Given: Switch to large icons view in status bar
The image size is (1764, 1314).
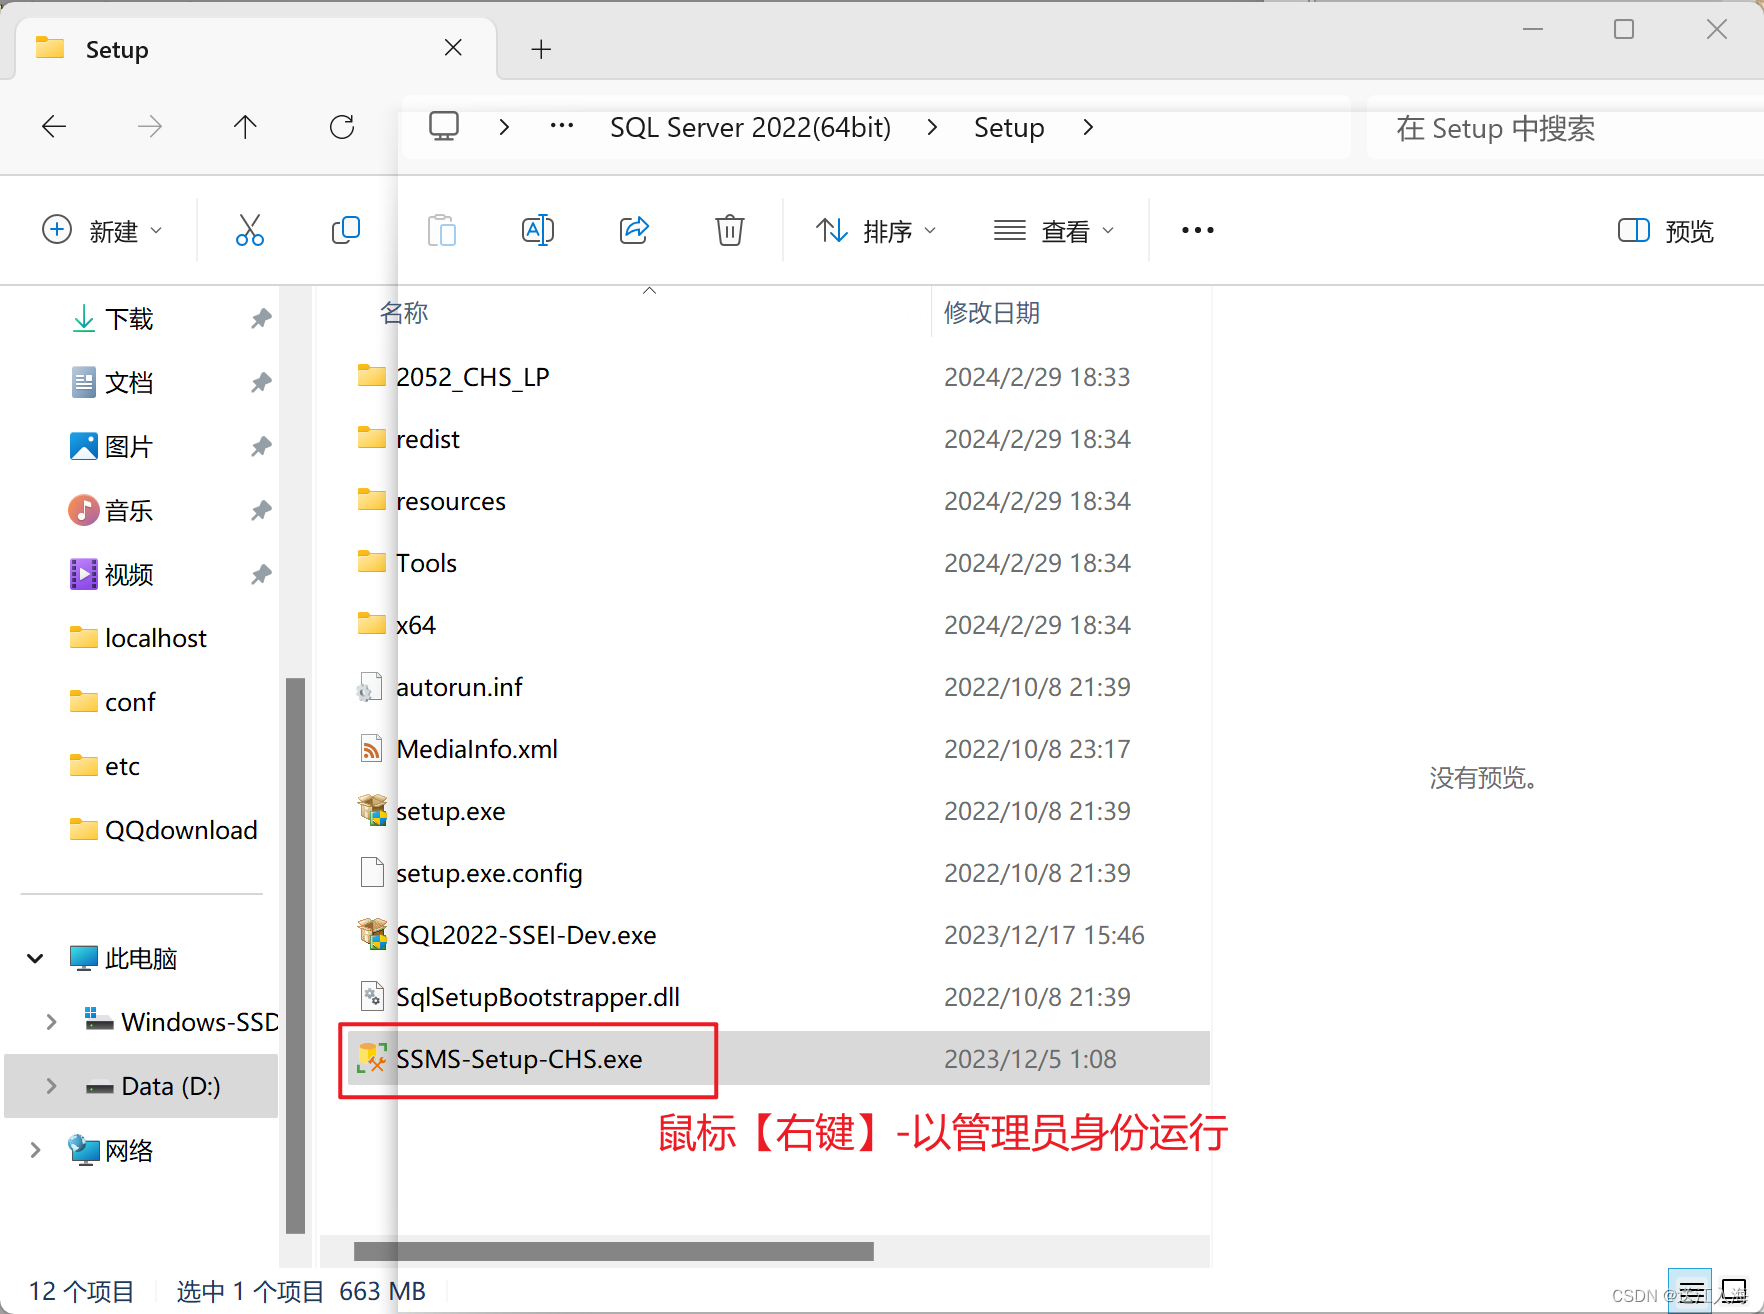Looking at the screenshot, I should coord(1733,1291).
